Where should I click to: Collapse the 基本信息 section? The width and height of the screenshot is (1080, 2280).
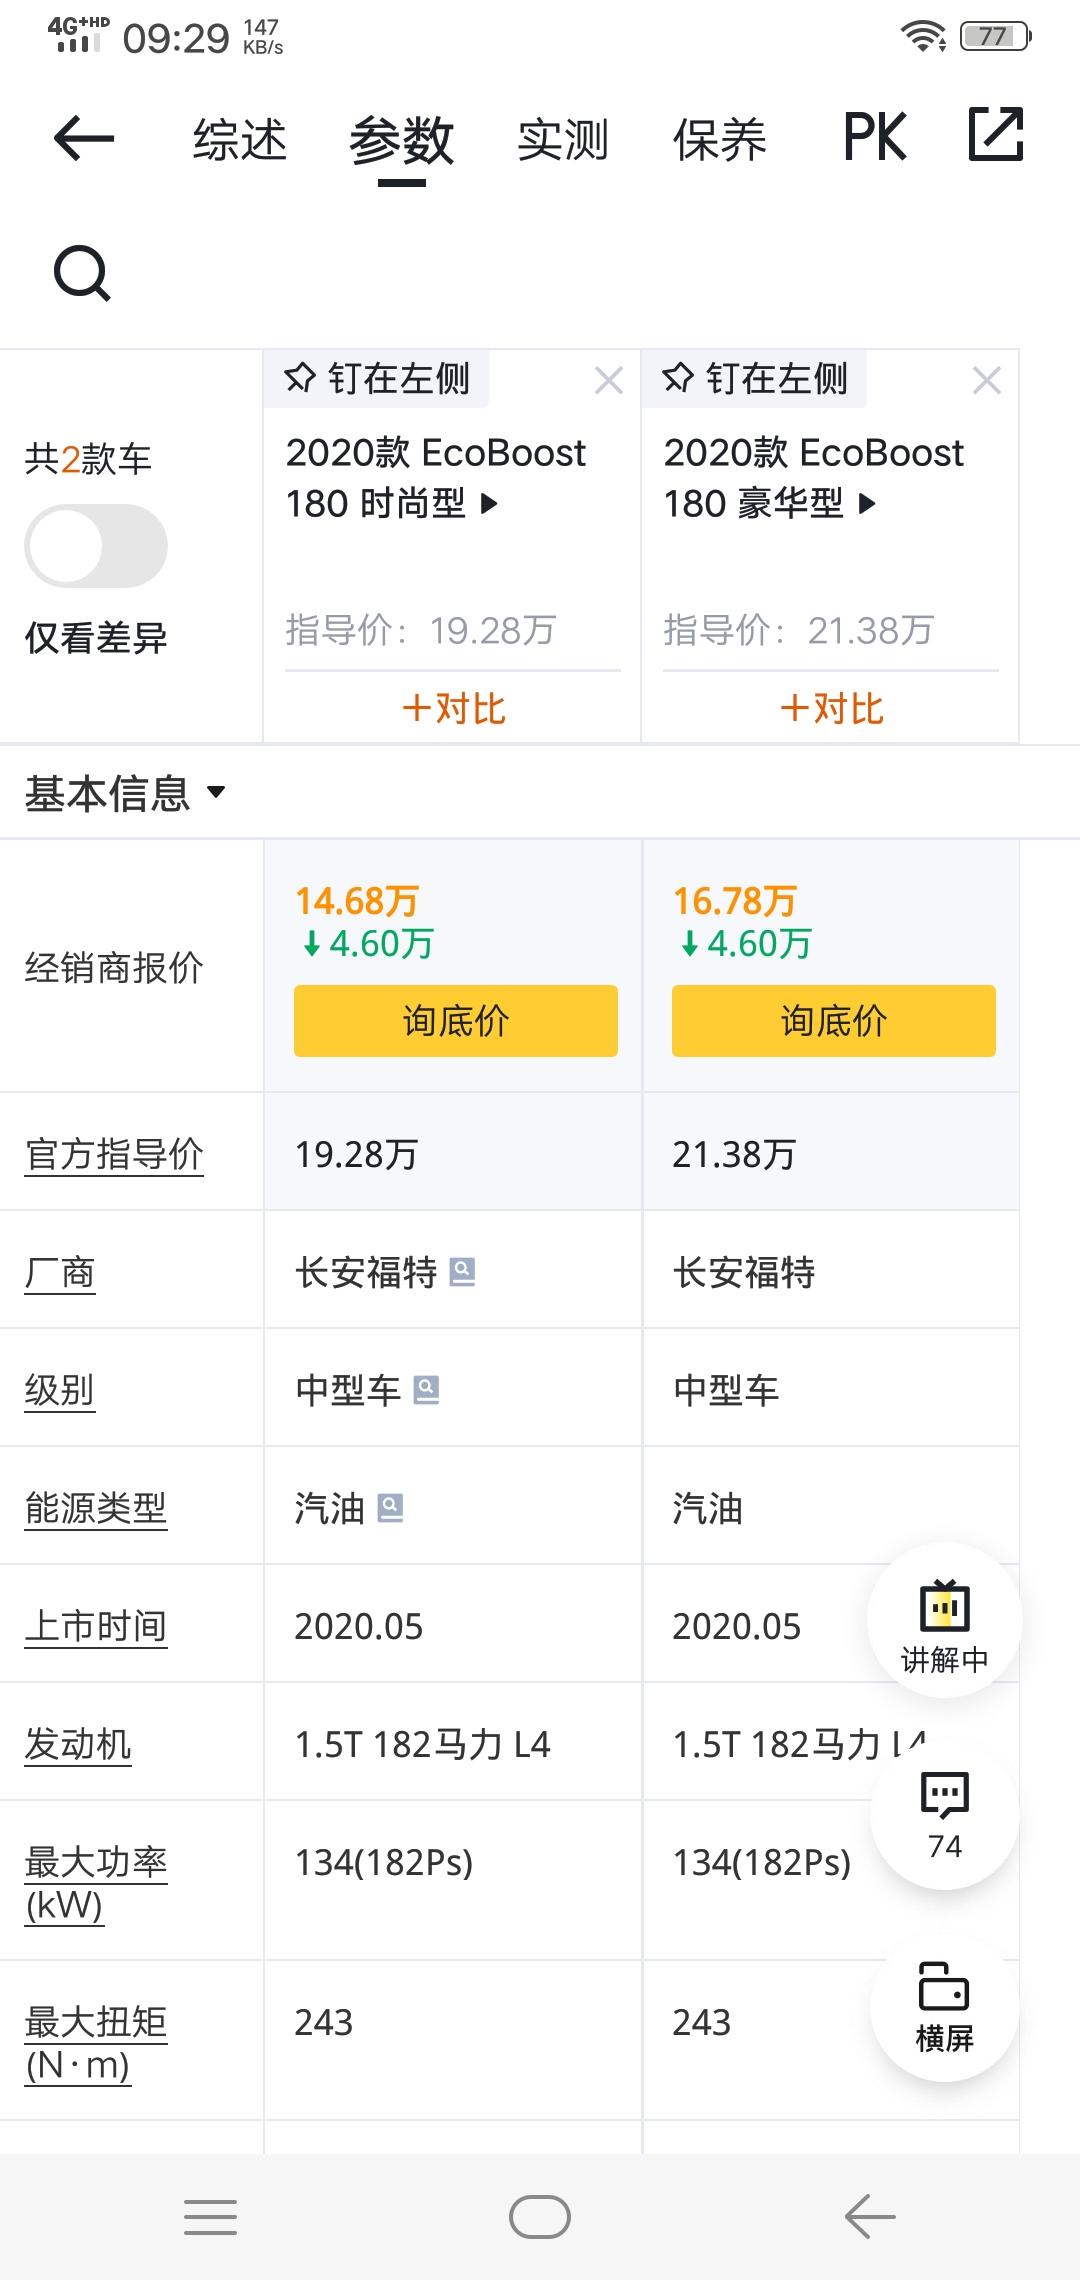tap(126, 793)
